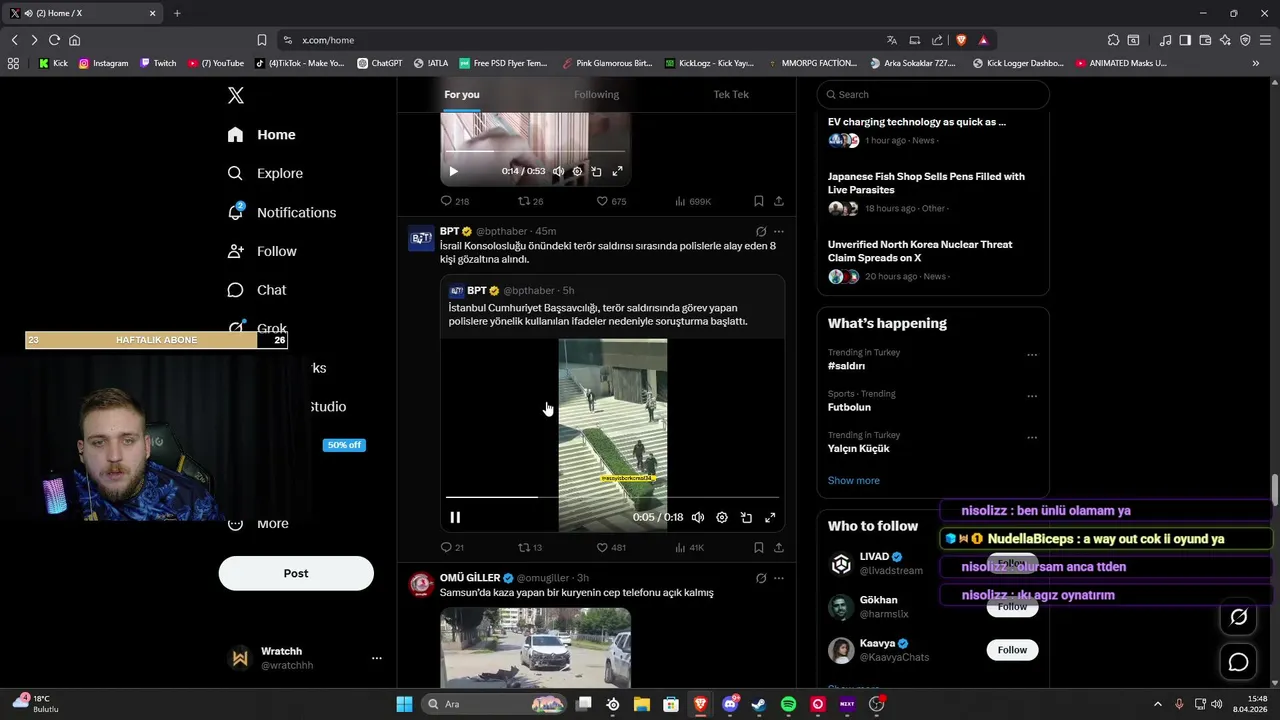
Task: Open OMÜ GİLLER crash photo
Action: pyautogui.click(x=535, y=648)
